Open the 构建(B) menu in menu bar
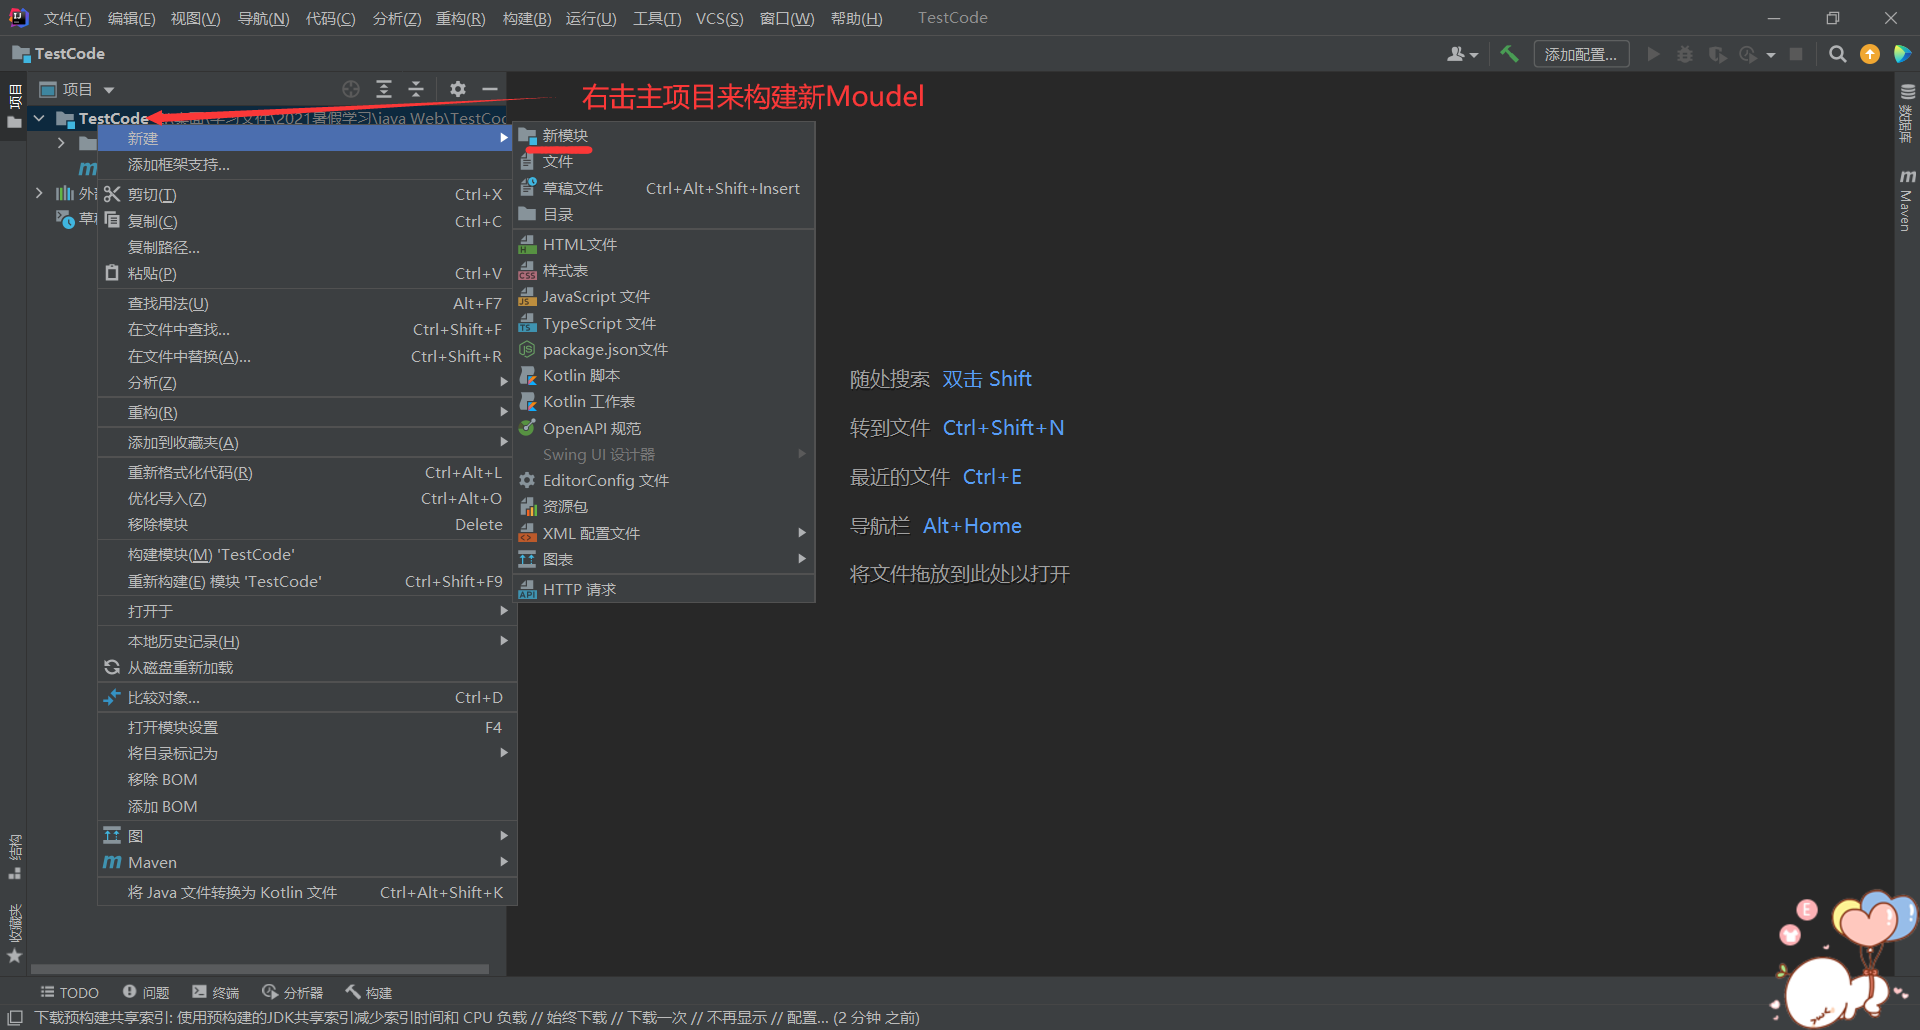The image size is (1920, 1030). 527,18
